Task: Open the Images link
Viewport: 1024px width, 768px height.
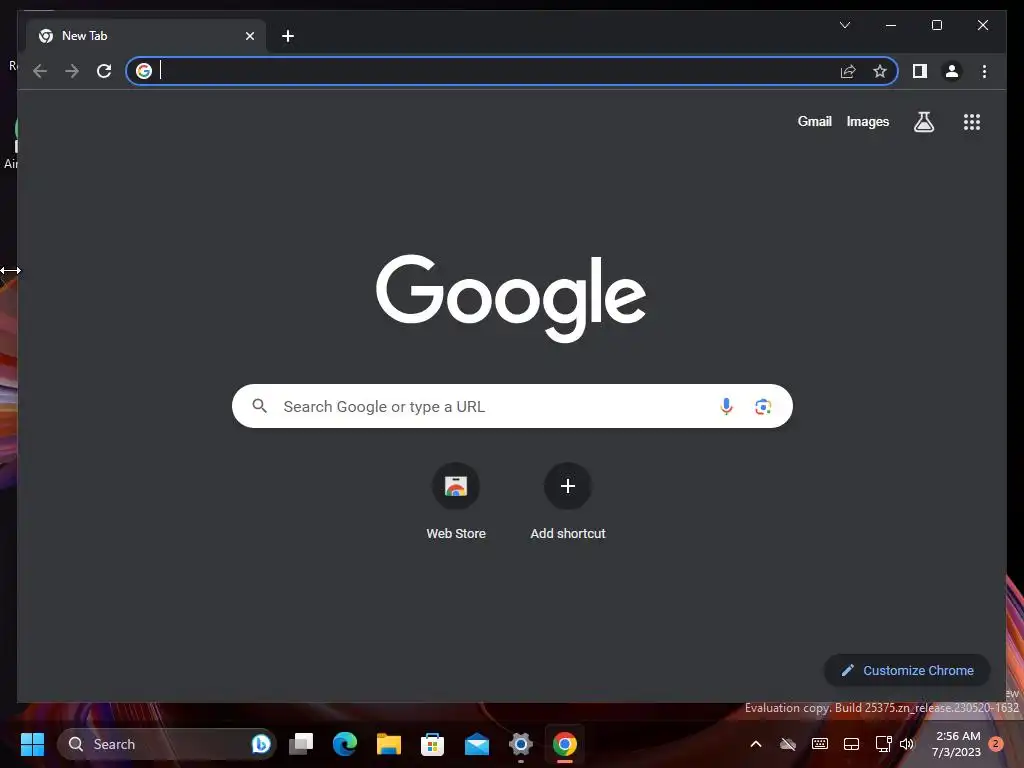Action: [x=867, y=121]
